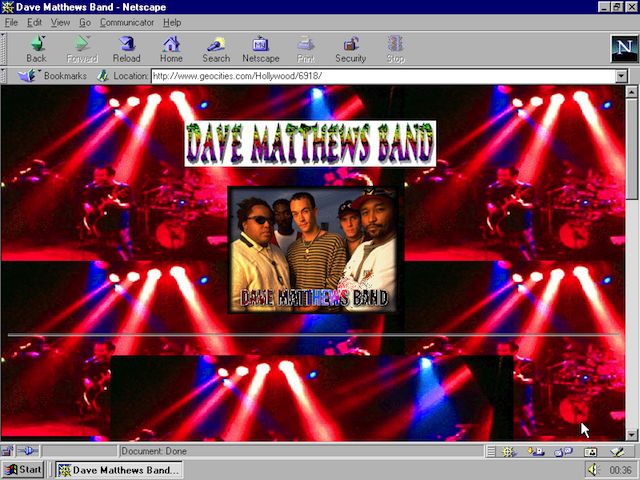The width and height of the screenshot is (640, 480).
Task: Open Composer from component bar
Action: coord(617,451)
